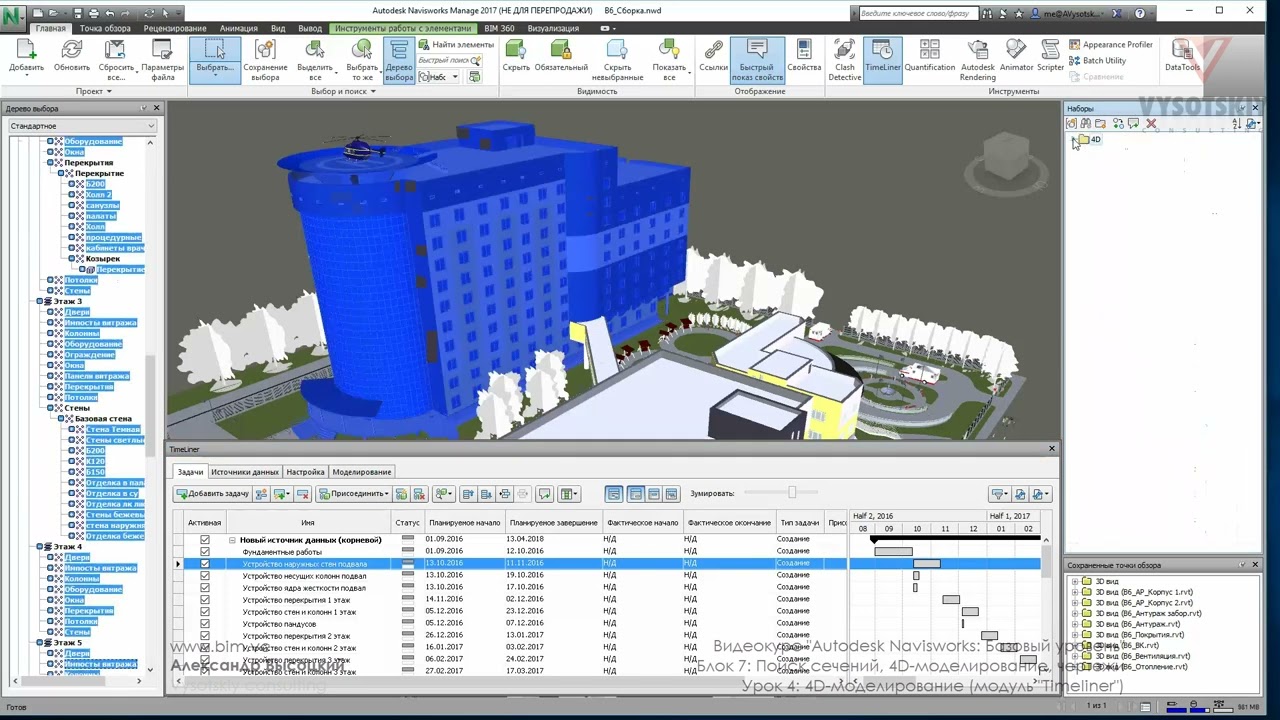
Task: Click Найти элементы (Find Items)
Action: pyautogui.click(x=456, y=45)
